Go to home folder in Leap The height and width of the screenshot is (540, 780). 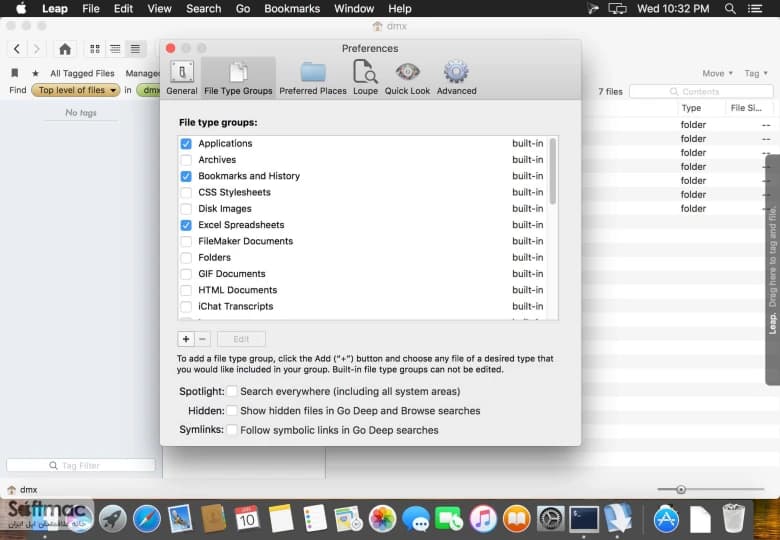point(65,49)
